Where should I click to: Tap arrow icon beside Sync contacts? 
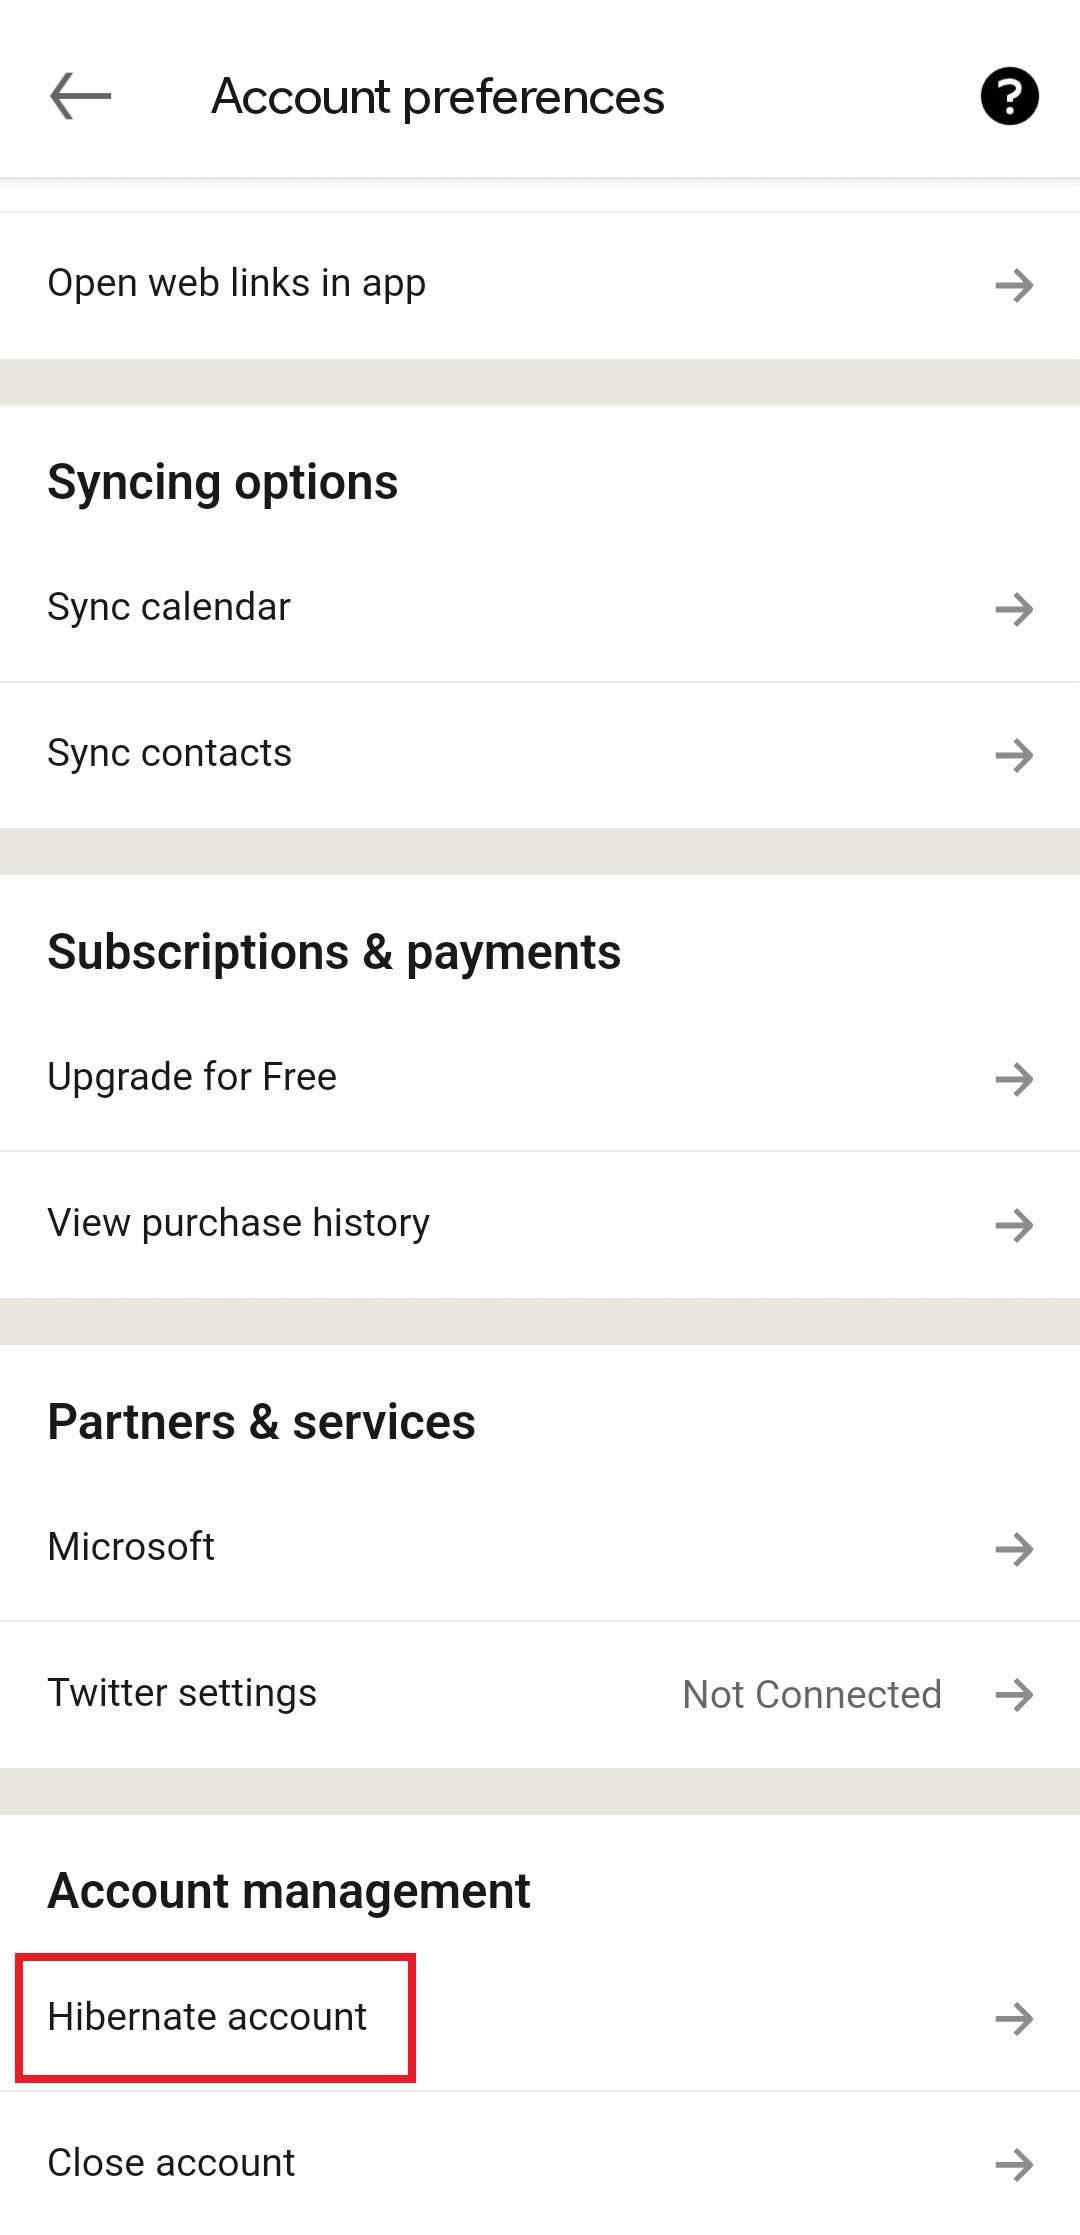1014,755
